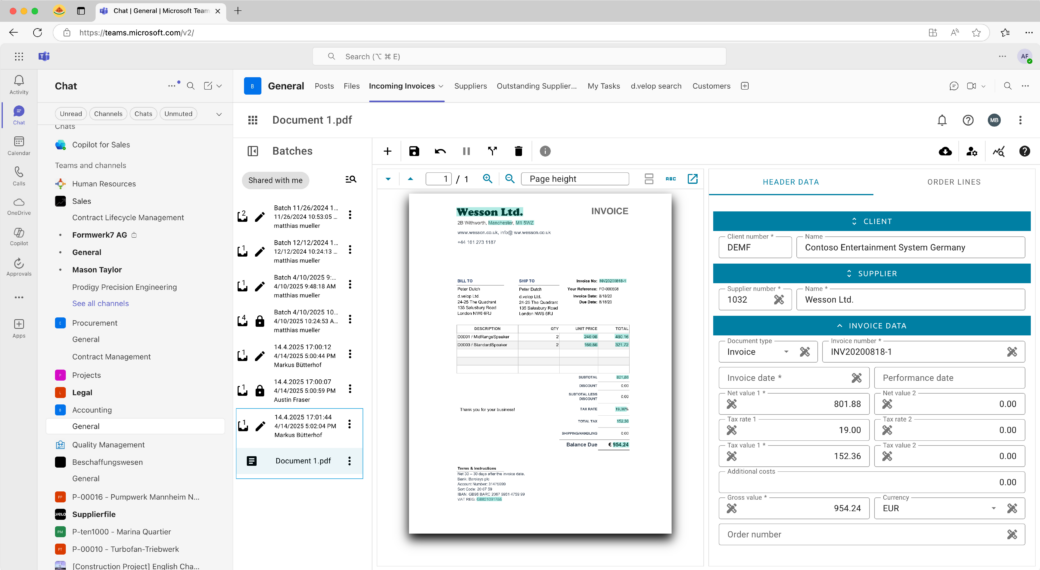Open the d.velop search tab
This screenshot has width=1040, height=570.
[x=656, y=86]
